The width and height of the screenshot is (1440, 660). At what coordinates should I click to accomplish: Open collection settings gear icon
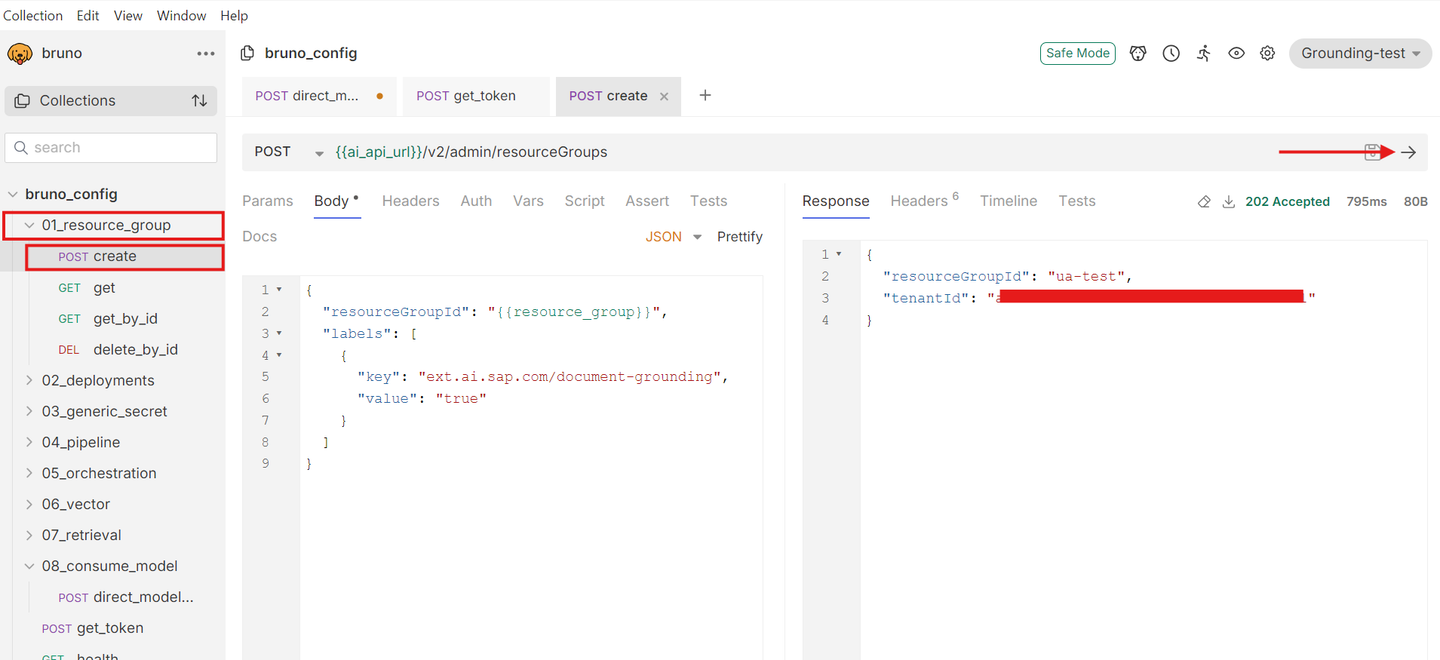[x=1268, y=54]
